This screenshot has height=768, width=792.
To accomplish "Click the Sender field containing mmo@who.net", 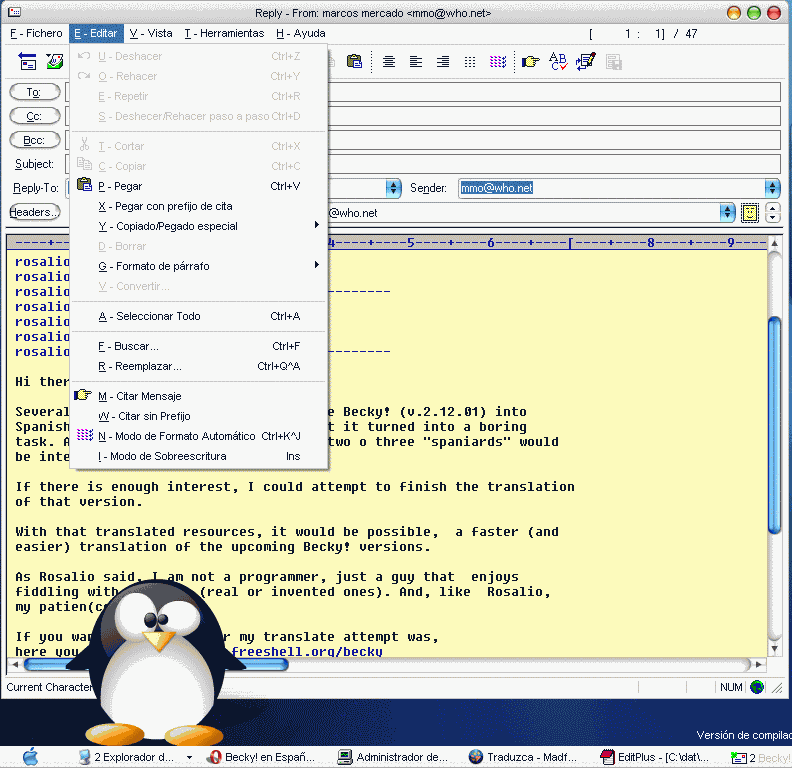I will click(x=611, y=188).
